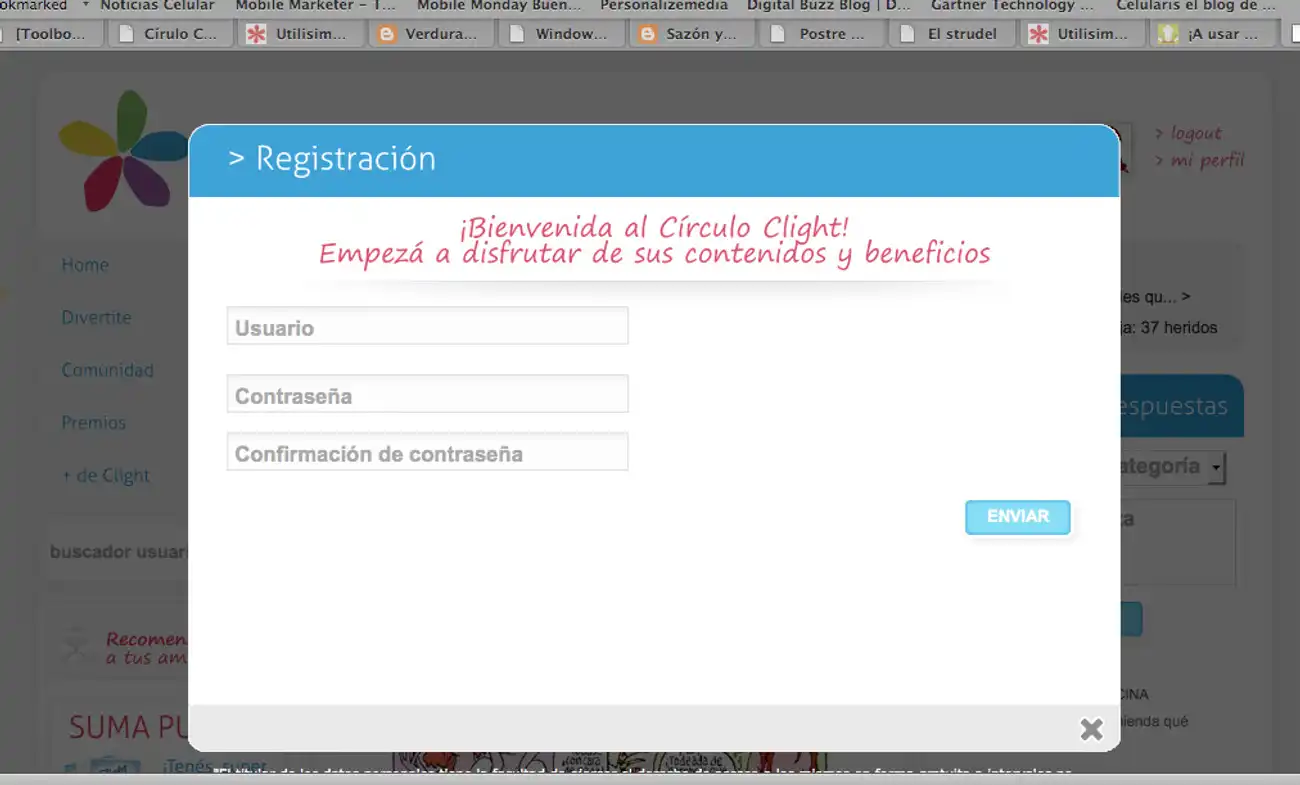Click the favicon on the ¡A usar ... tab
The image size is (1300, 785).
1167,34
